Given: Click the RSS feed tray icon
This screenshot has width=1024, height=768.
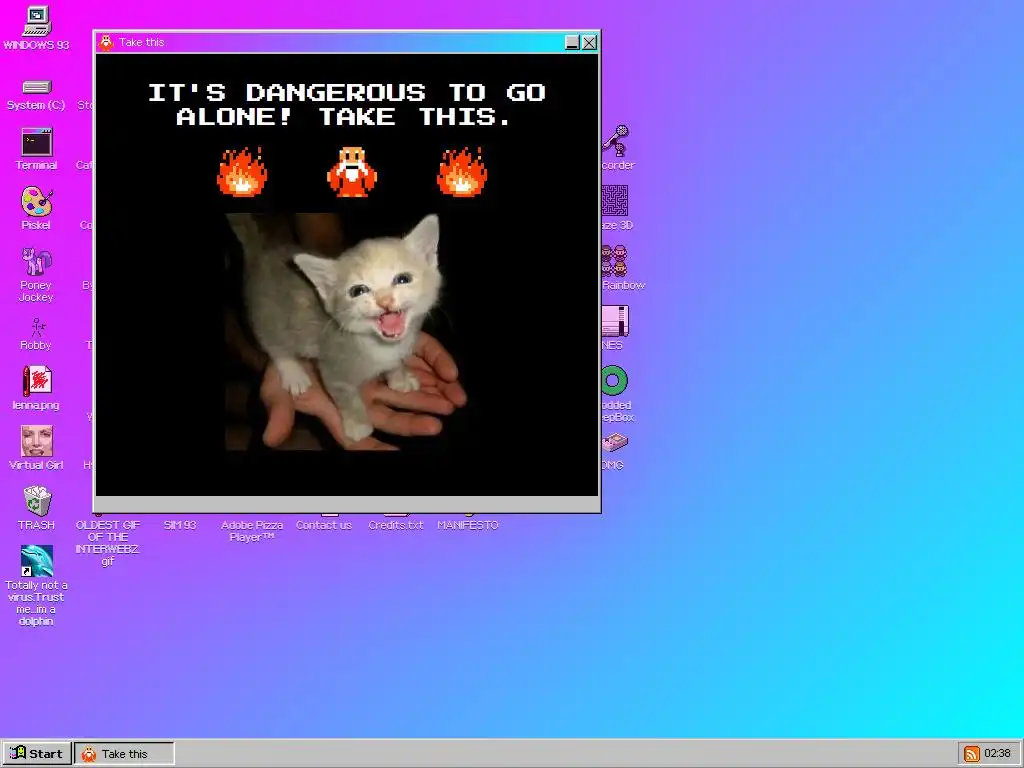Looking at the screenshot, I should pos(972,754).
